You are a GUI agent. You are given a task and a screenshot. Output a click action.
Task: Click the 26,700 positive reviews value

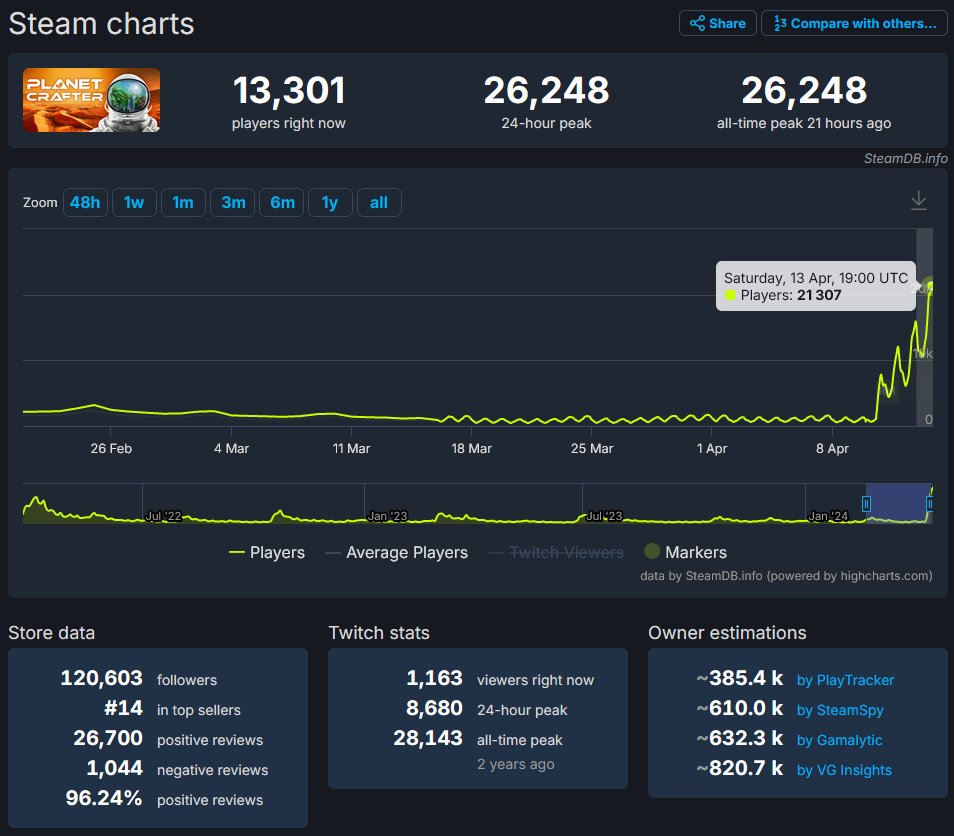108,739
